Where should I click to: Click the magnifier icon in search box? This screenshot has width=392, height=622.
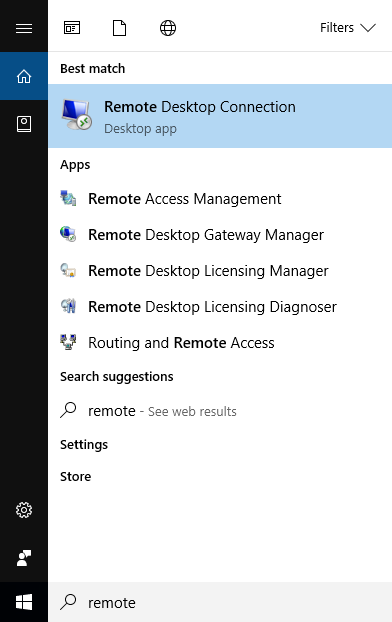[x=68, y=602]
